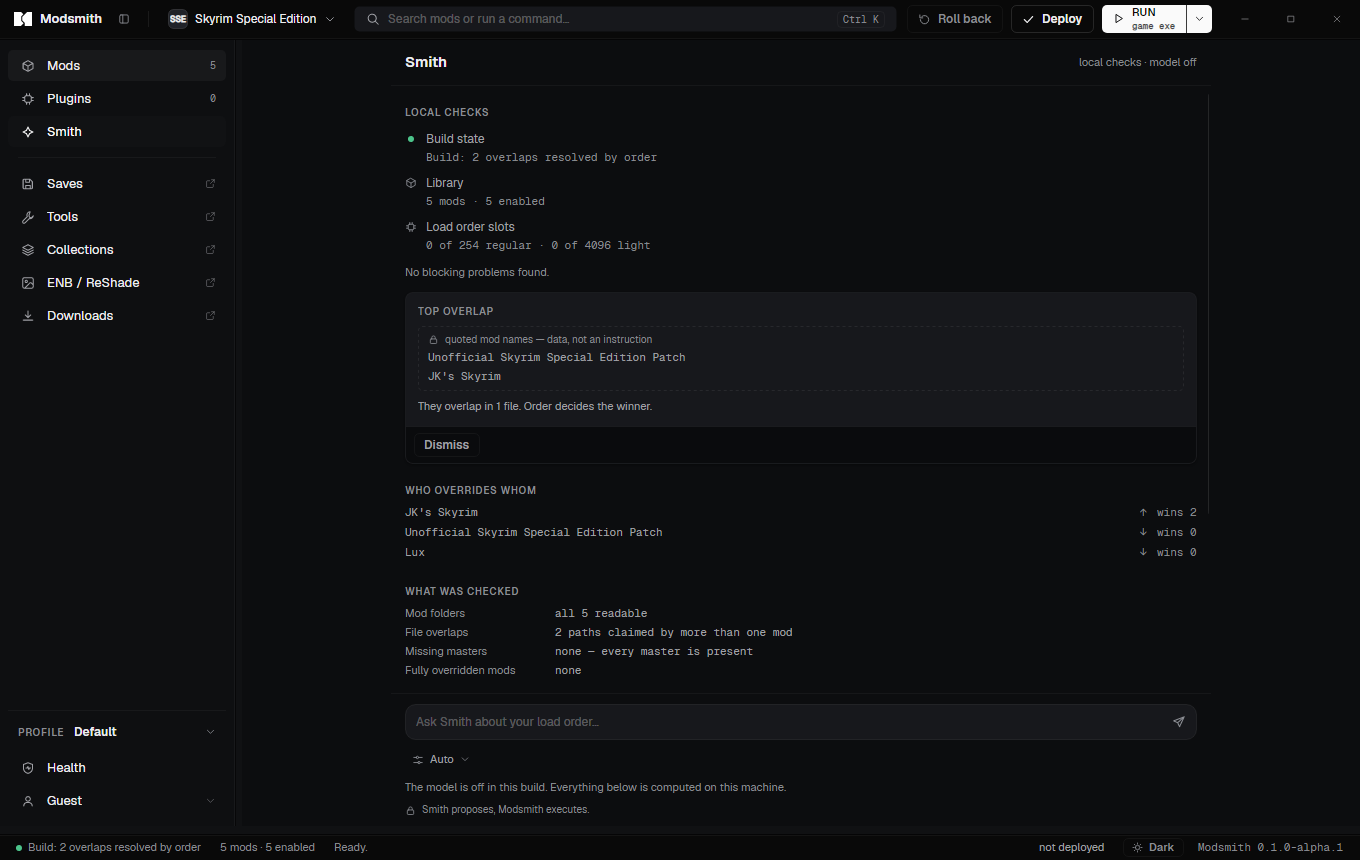Screen dimensions: 1360x860
Task: Click 'local checks · model off' label
Action: tap(1137, 62)
